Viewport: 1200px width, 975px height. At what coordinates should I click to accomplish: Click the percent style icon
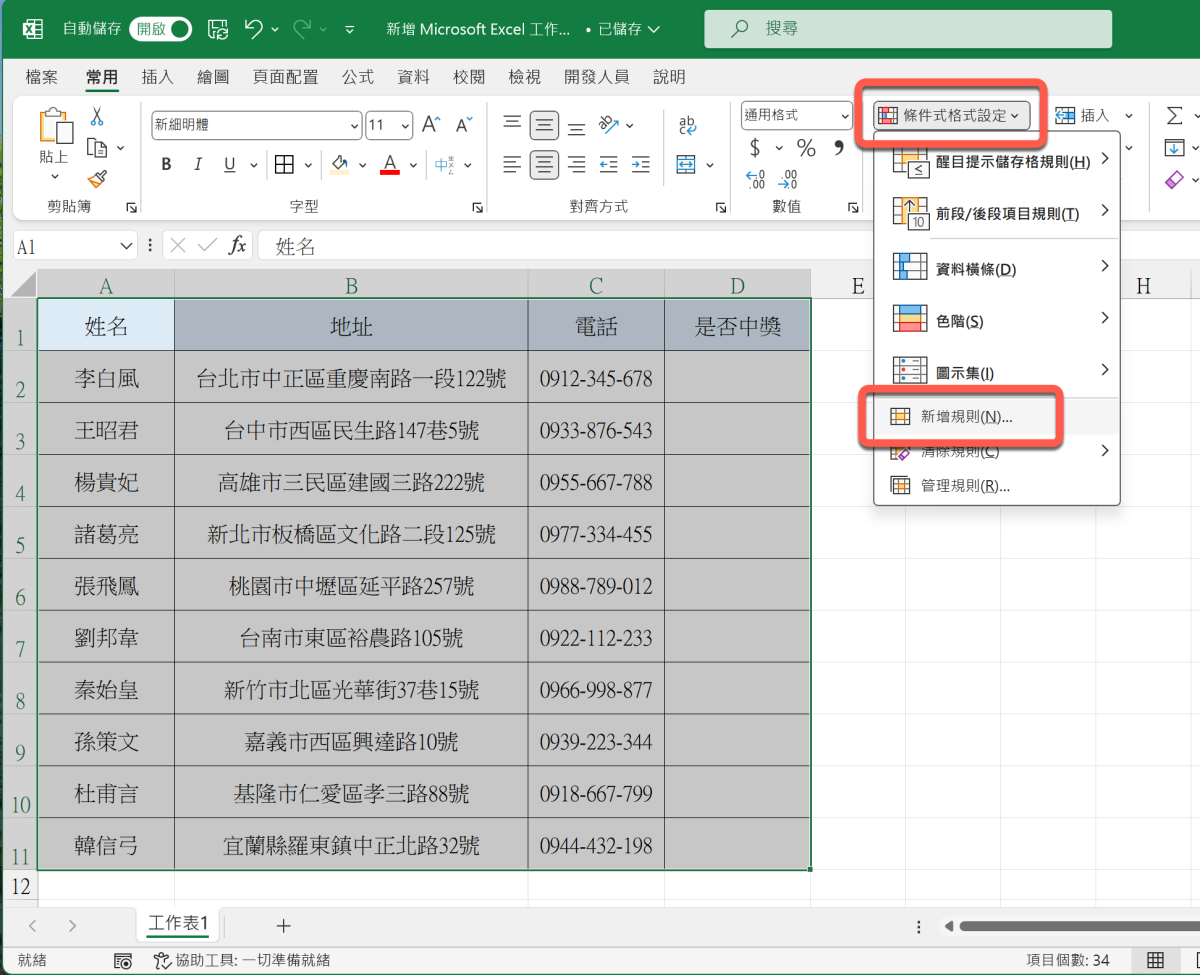coord(806,148)
